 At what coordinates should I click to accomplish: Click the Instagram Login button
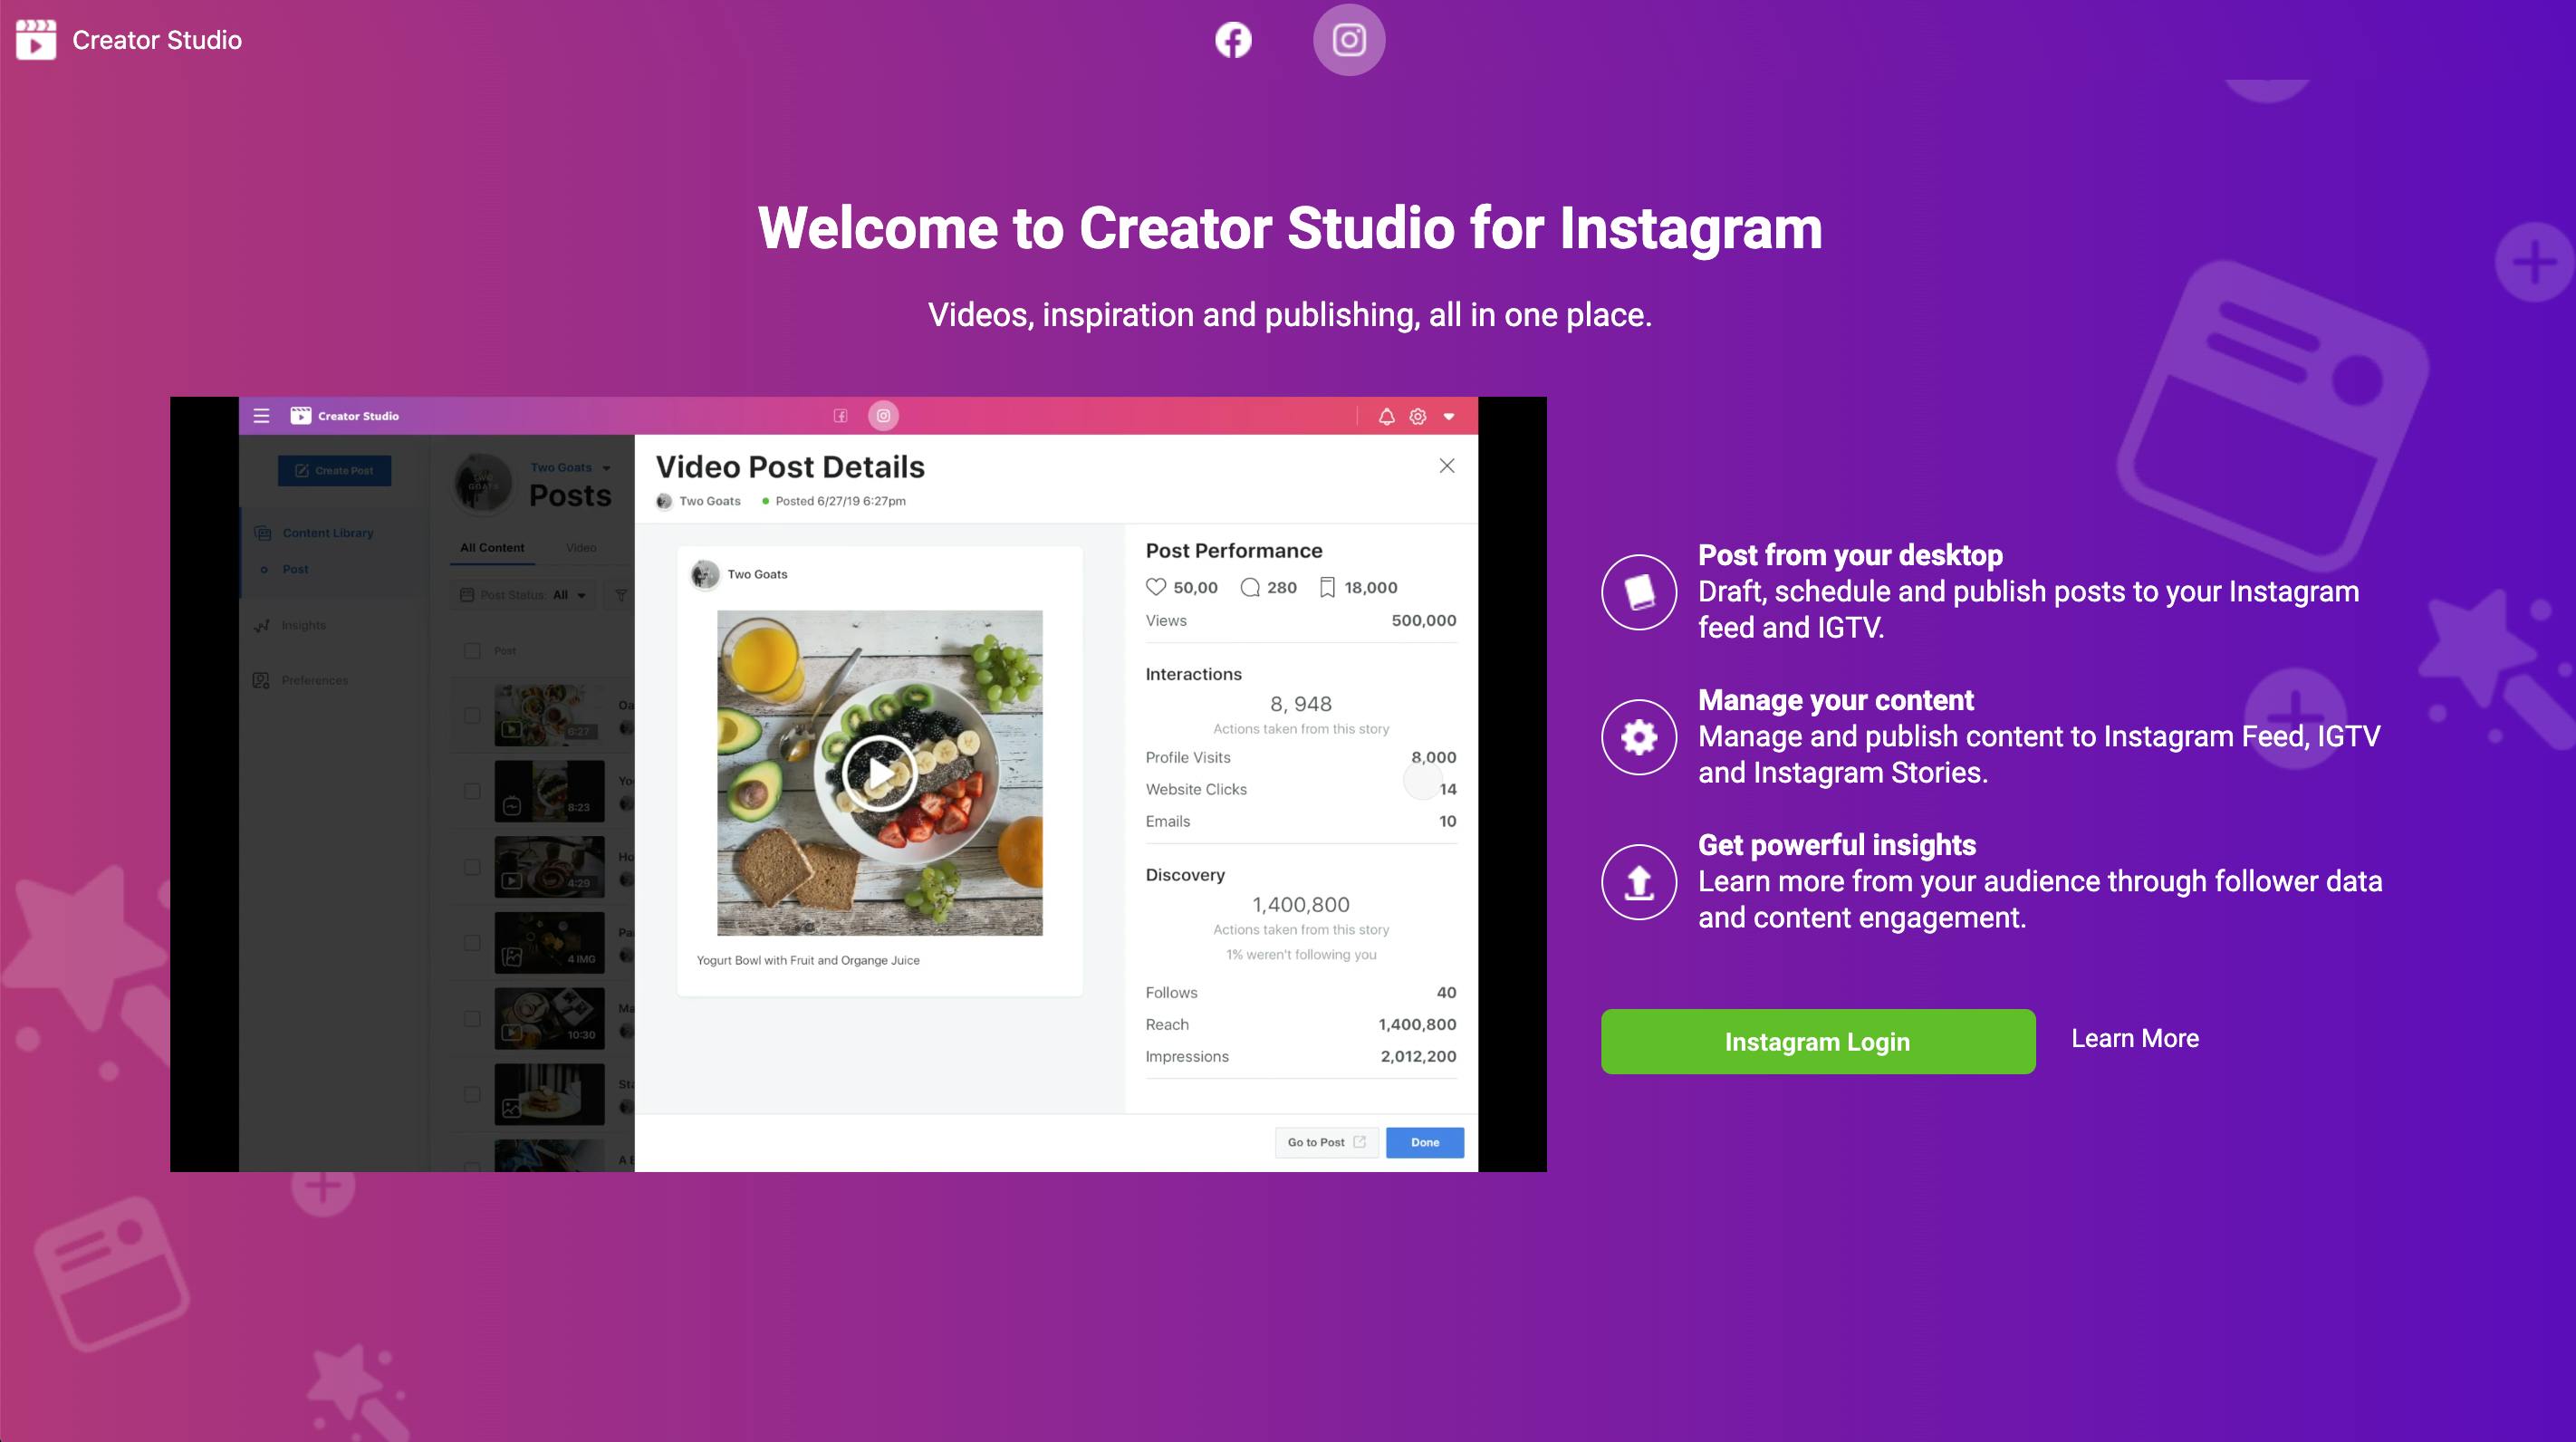tap(1817, 1041)
